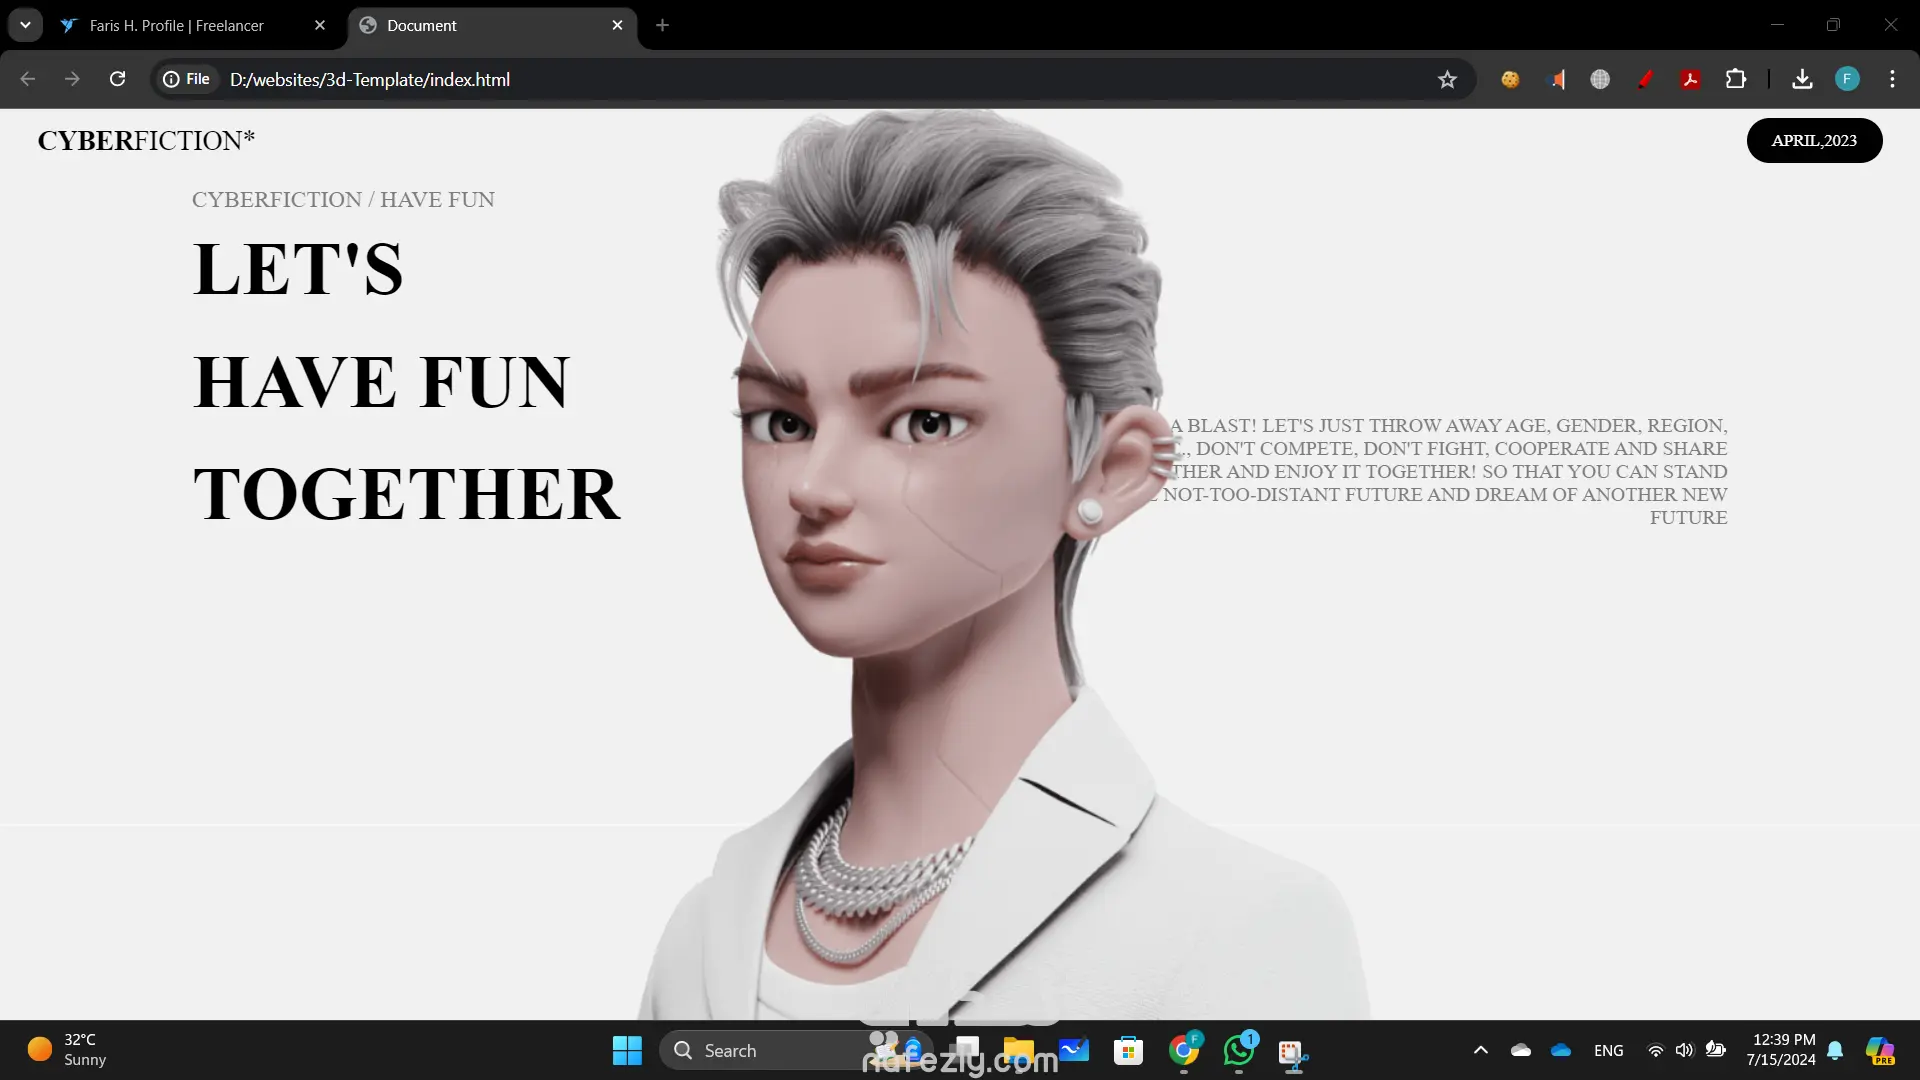1920x1080 pixels.
Task: Open WhatsApp from the taskbar
Action: click(1238, 1050)
